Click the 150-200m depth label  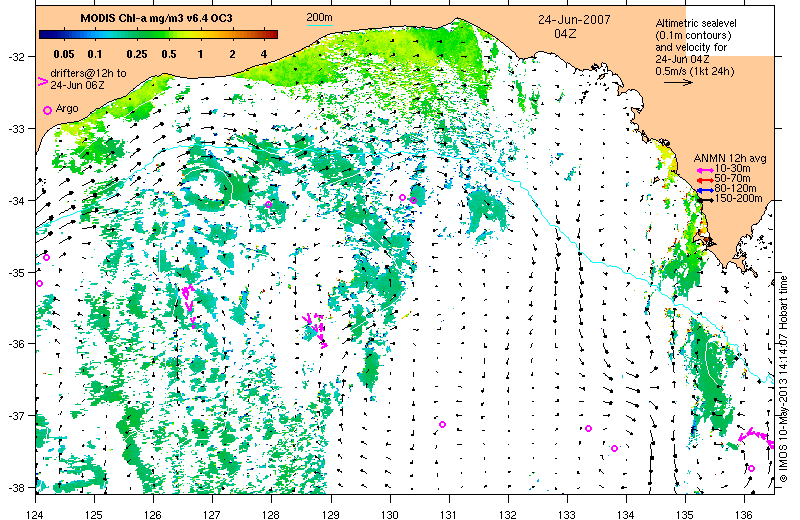coord(738,199)
